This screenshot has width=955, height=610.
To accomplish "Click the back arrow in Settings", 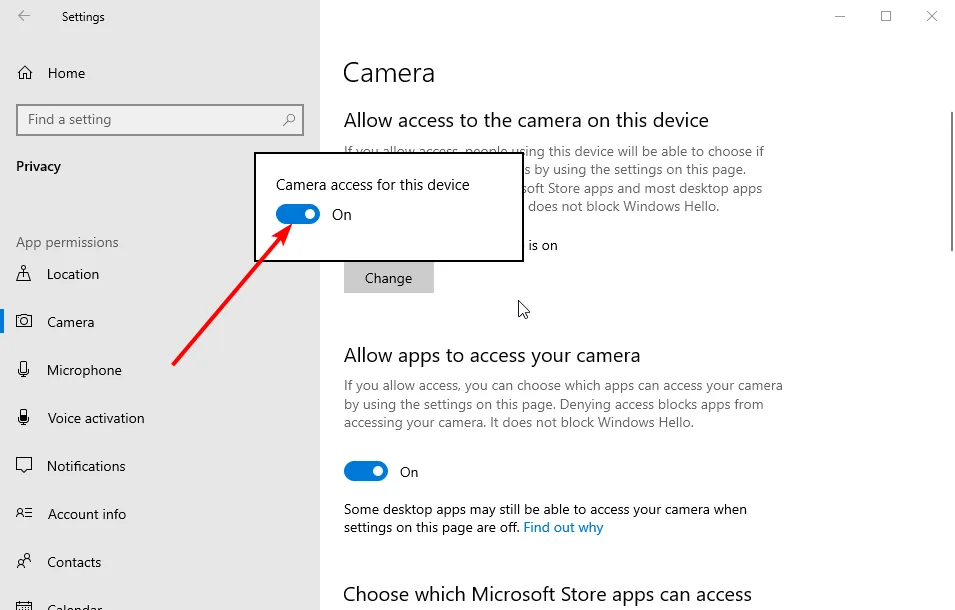I will point(24,16).
